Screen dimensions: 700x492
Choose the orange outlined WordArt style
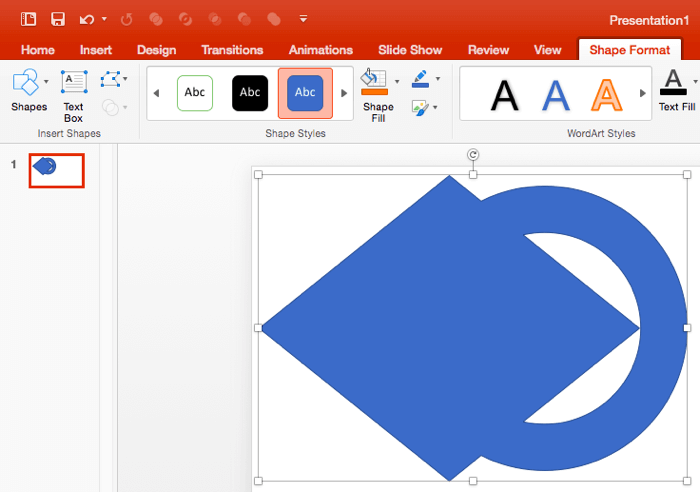[606, 94]
